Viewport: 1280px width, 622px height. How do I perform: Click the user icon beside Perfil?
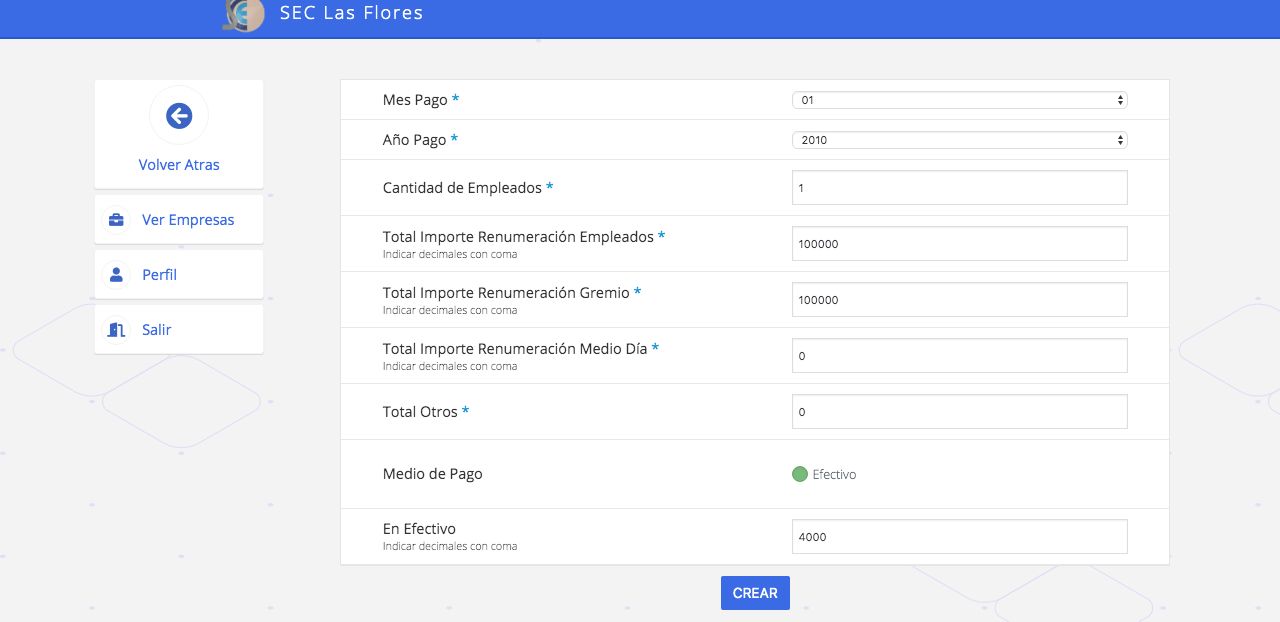click(117, 275)
